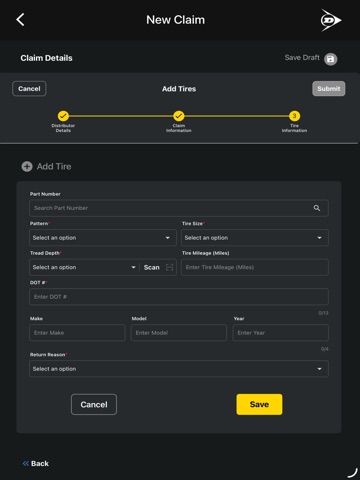Focus the Year input field
Image resolution: width=360 pixels, height=480 pixels.
(x=281, y=333)
